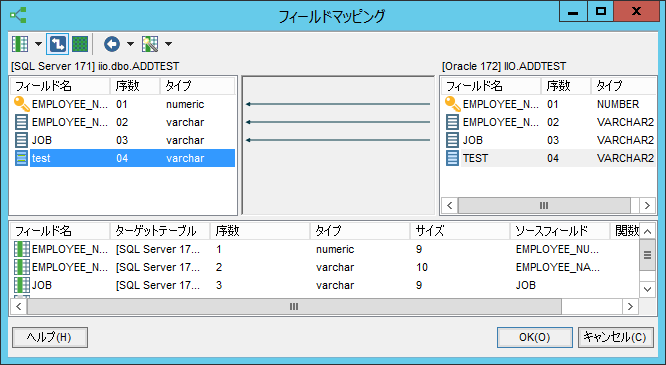Click サイズ column header in bottom list
Image resolution: width=666 pixels, height=365 pixels.
pos(460,231)
